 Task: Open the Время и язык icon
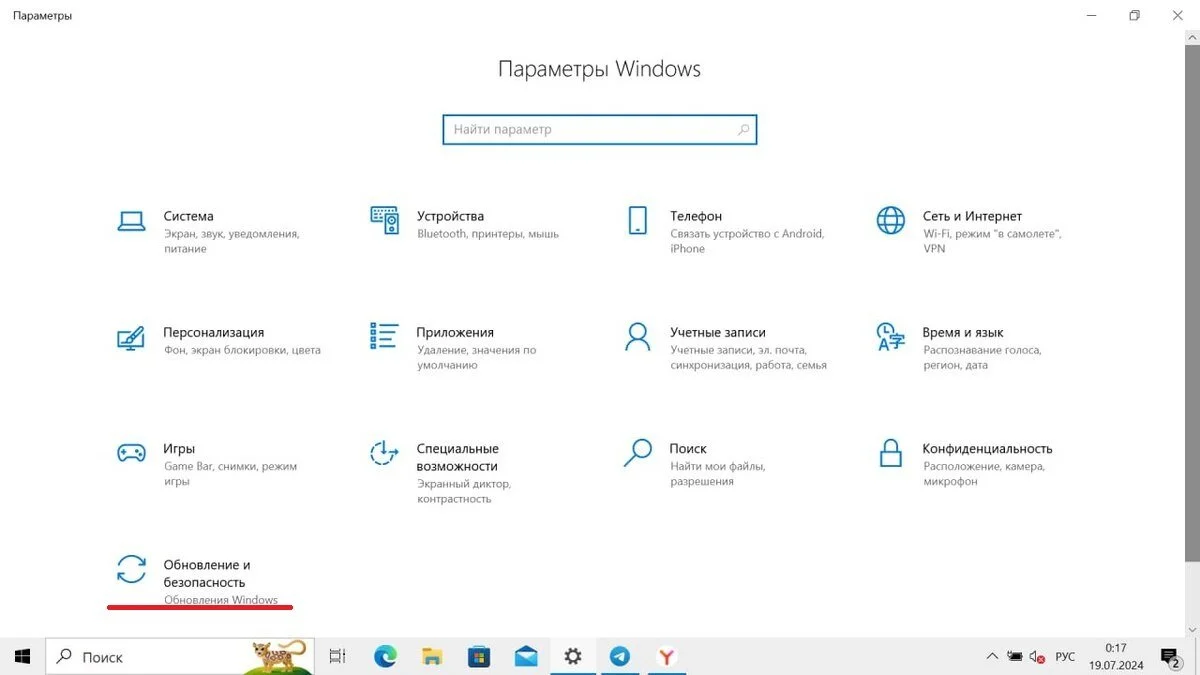point(890,336)
